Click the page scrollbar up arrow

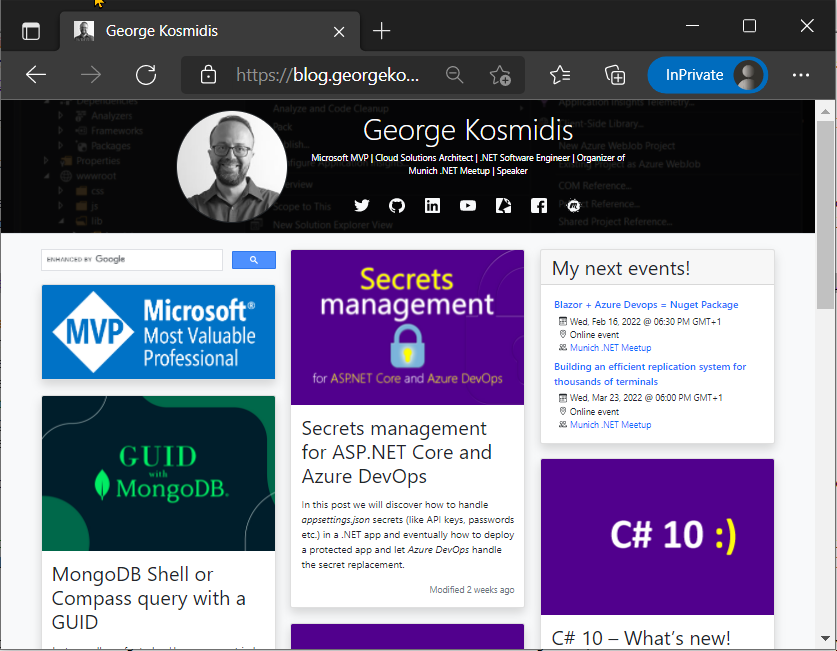tap(825, 112)
